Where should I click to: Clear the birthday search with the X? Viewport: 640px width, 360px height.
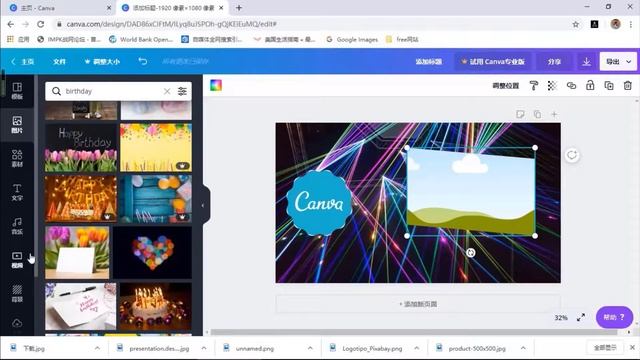click(x=167, y=91)
